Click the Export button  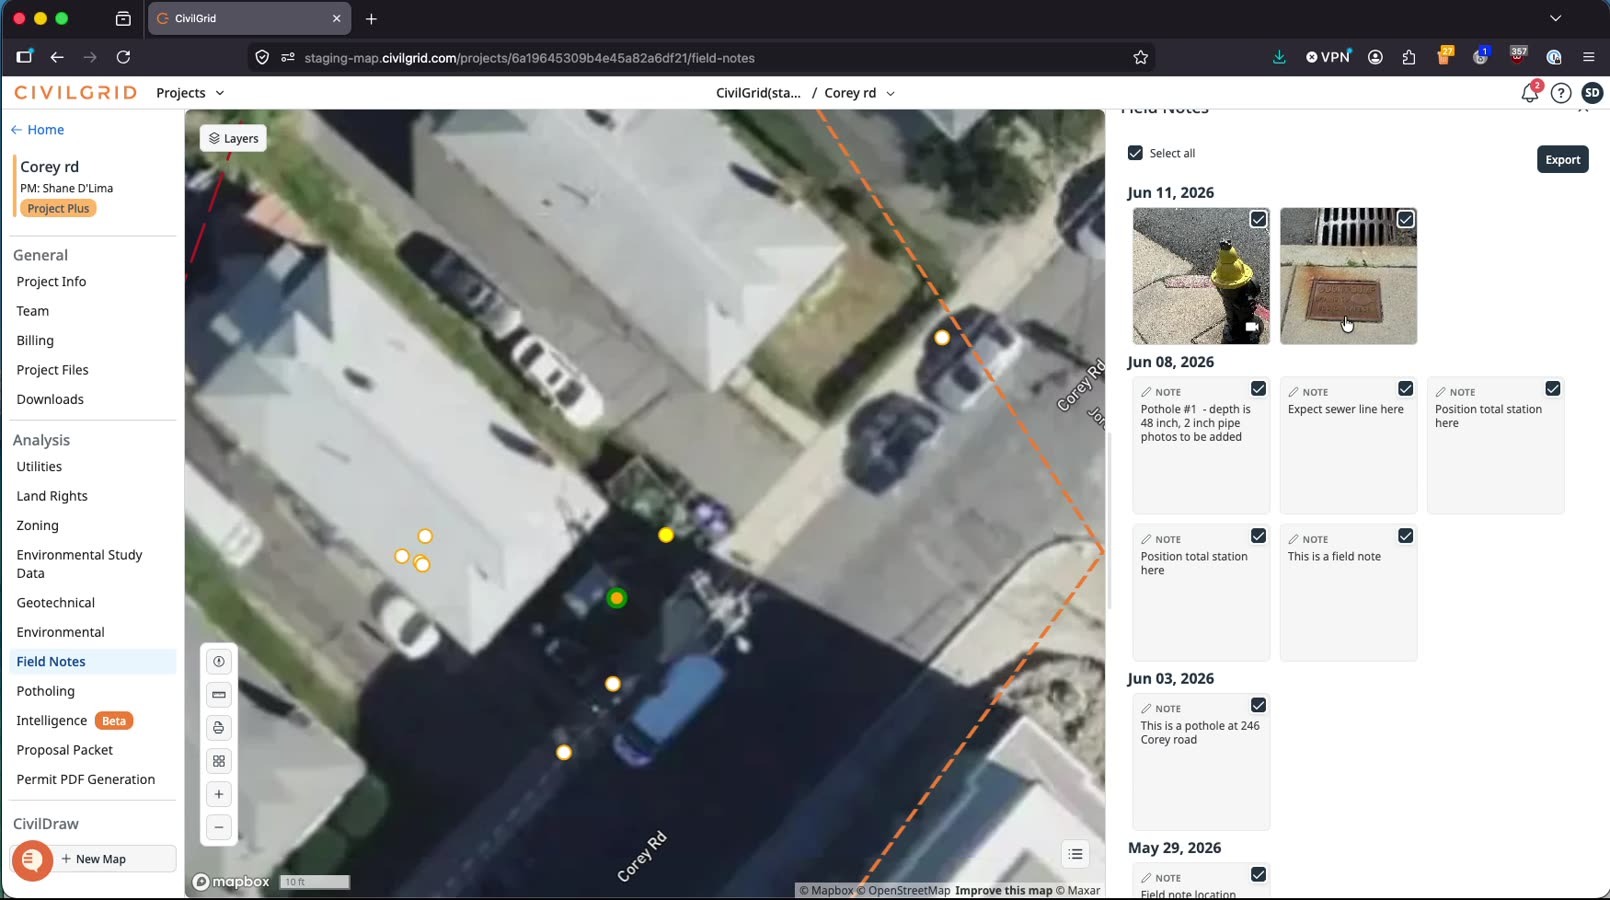click(1562, 160)
